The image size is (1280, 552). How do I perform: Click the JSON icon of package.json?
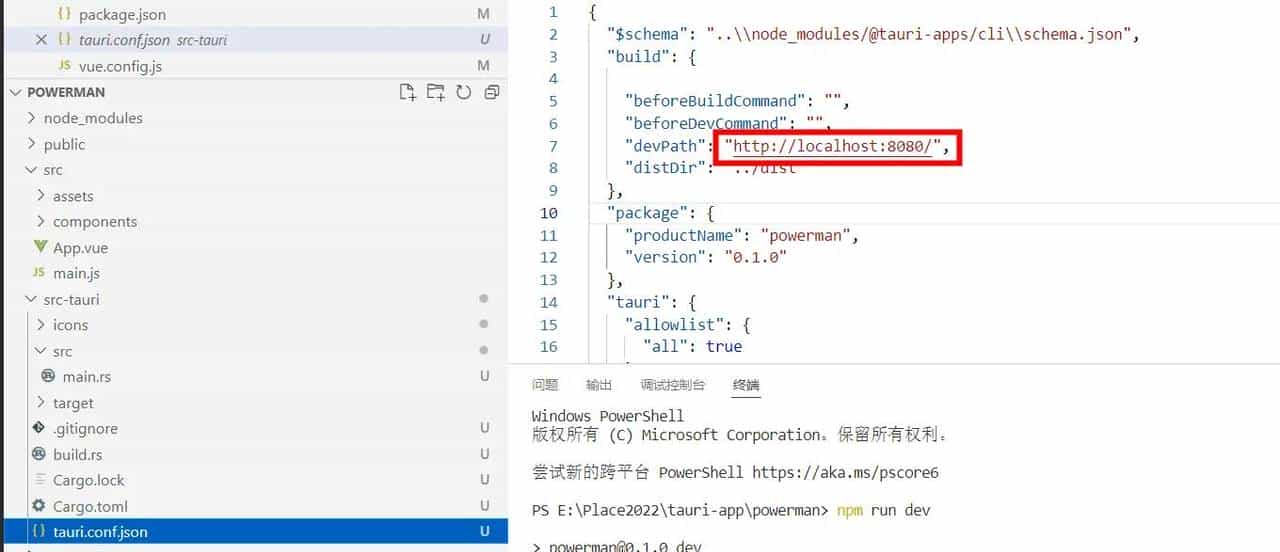(x=65, y=15)
